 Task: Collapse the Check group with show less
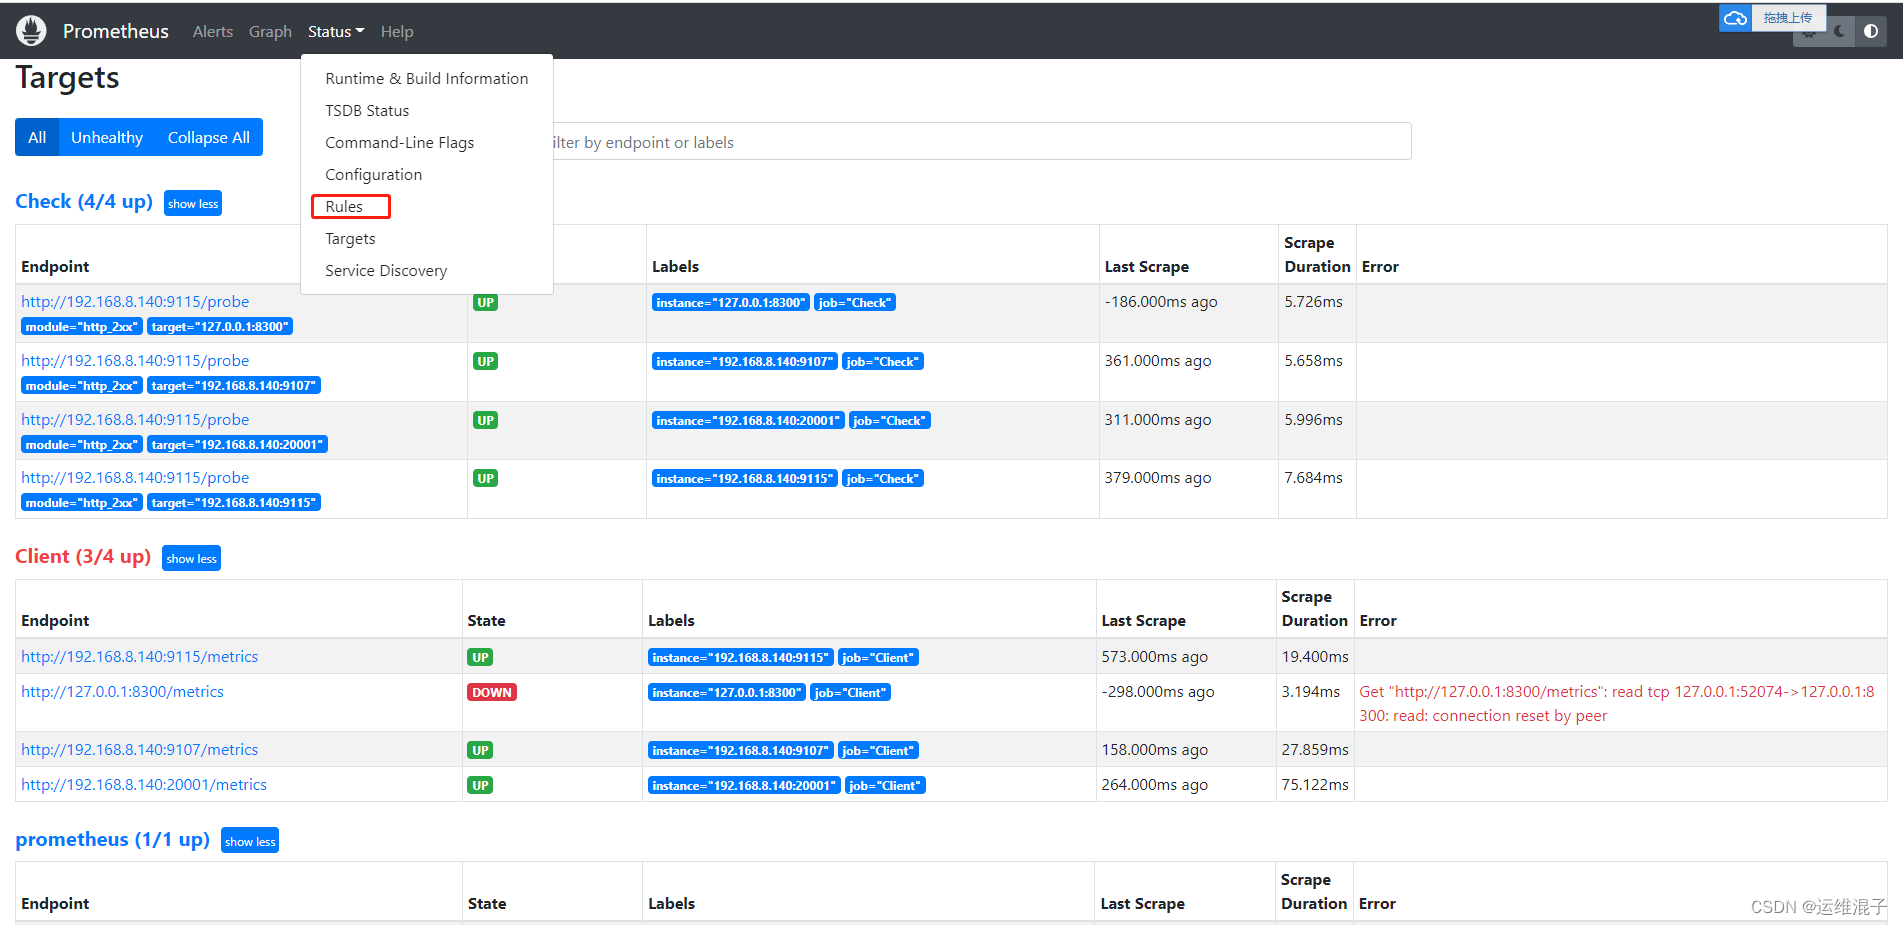(193, 203)
